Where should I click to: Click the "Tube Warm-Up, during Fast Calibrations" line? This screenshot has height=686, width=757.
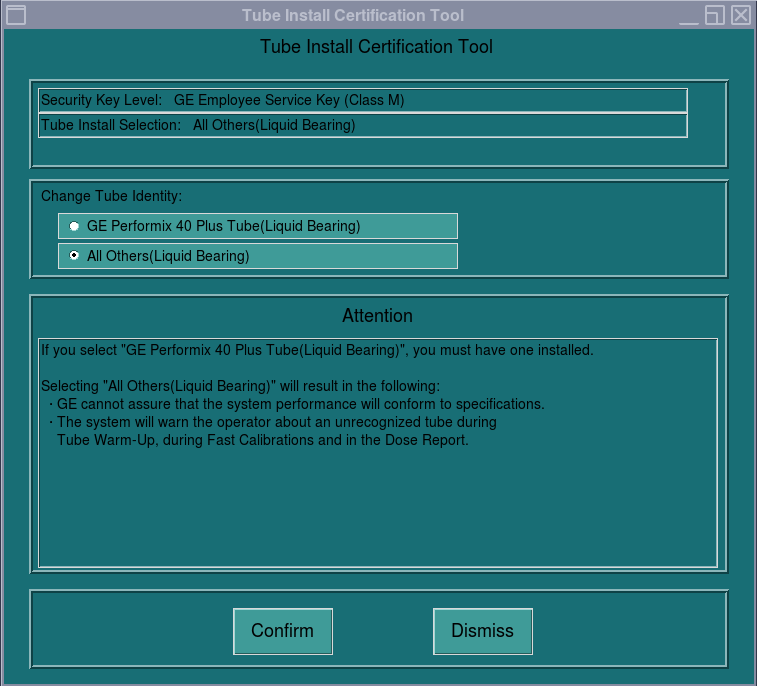(262, 440)
